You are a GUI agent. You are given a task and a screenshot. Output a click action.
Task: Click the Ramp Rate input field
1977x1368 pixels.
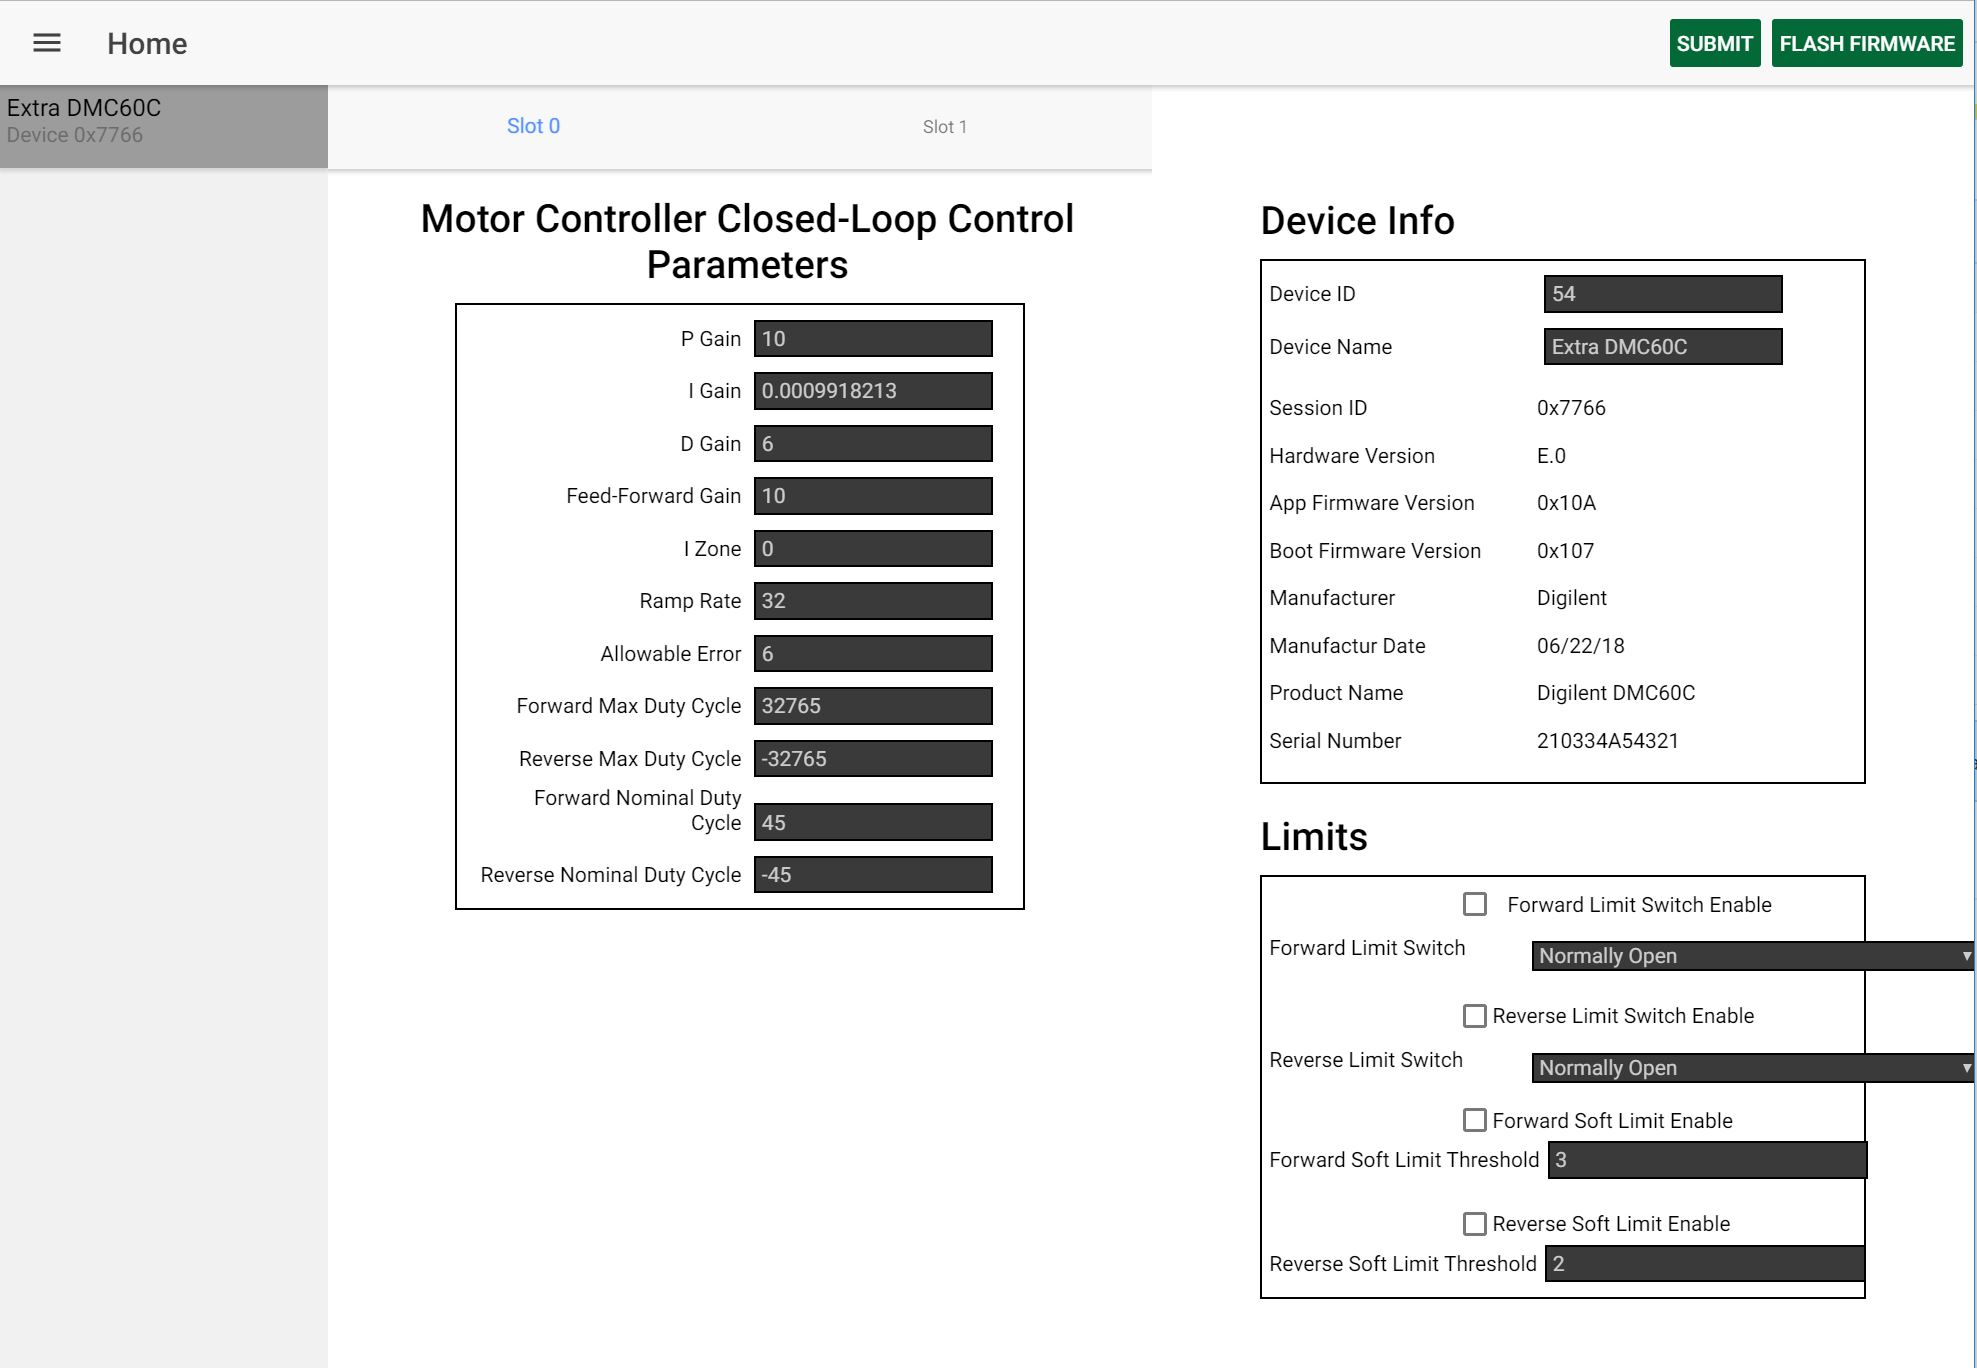[x=873, y=601]
